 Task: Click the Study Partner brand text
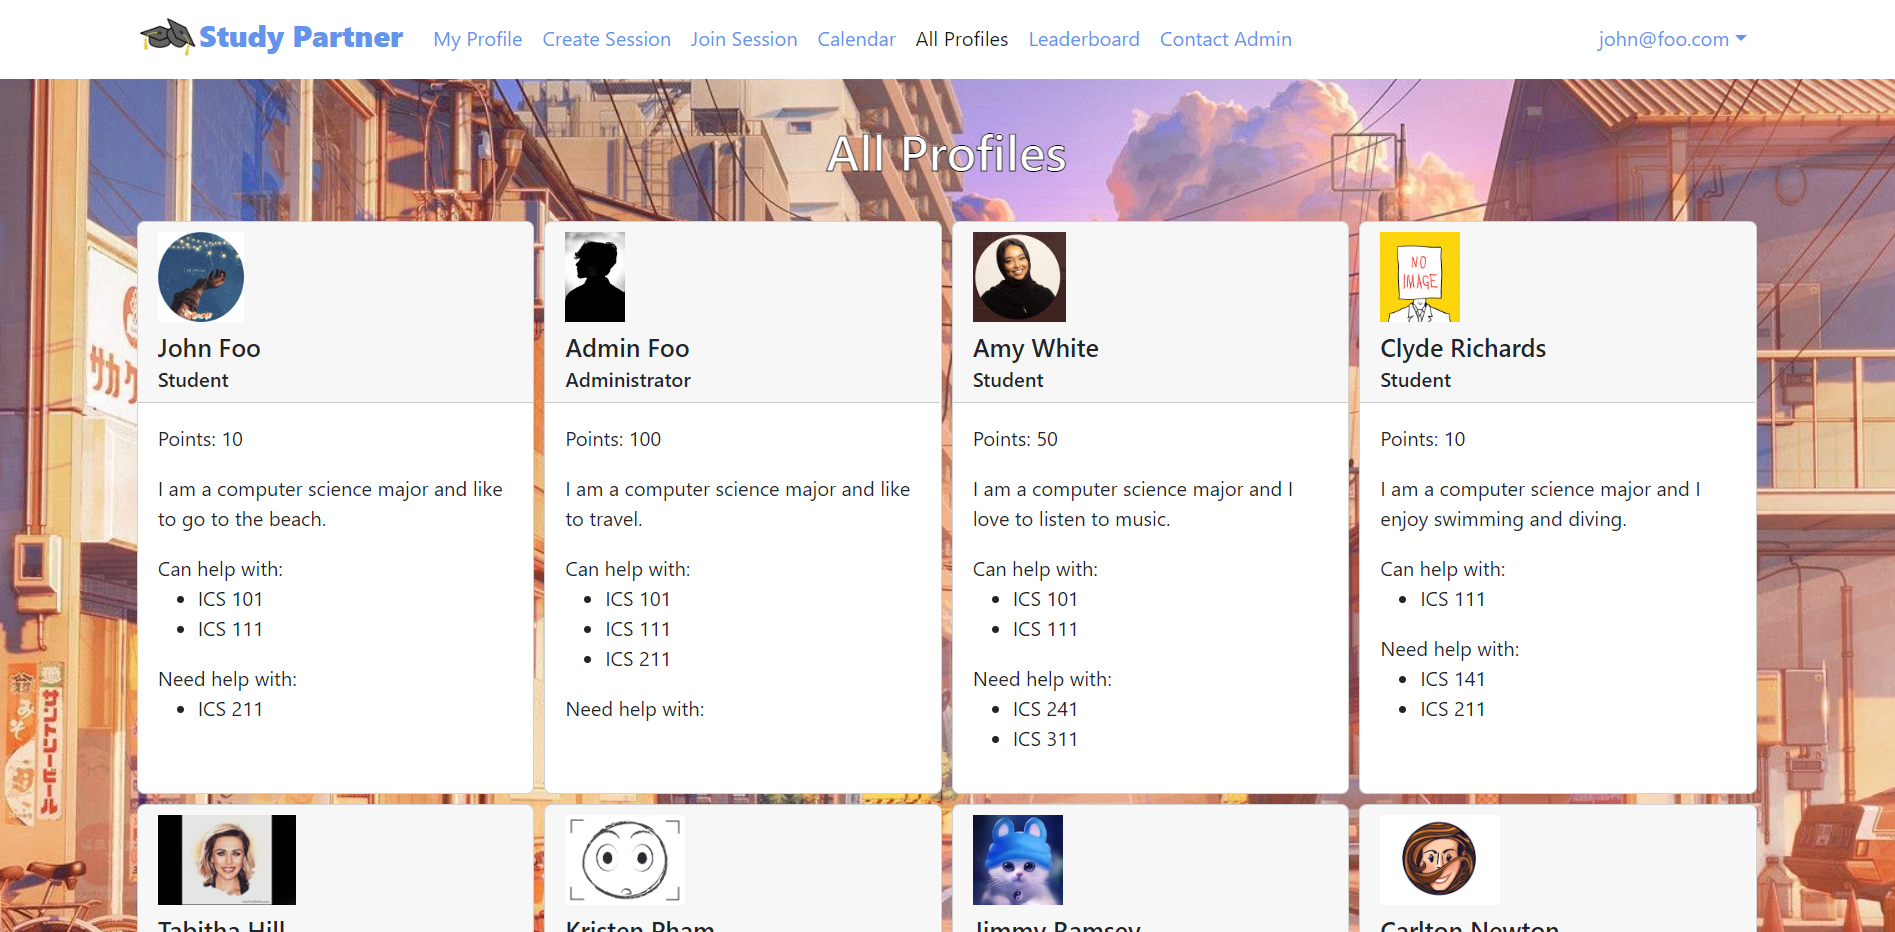coord(300,37)
